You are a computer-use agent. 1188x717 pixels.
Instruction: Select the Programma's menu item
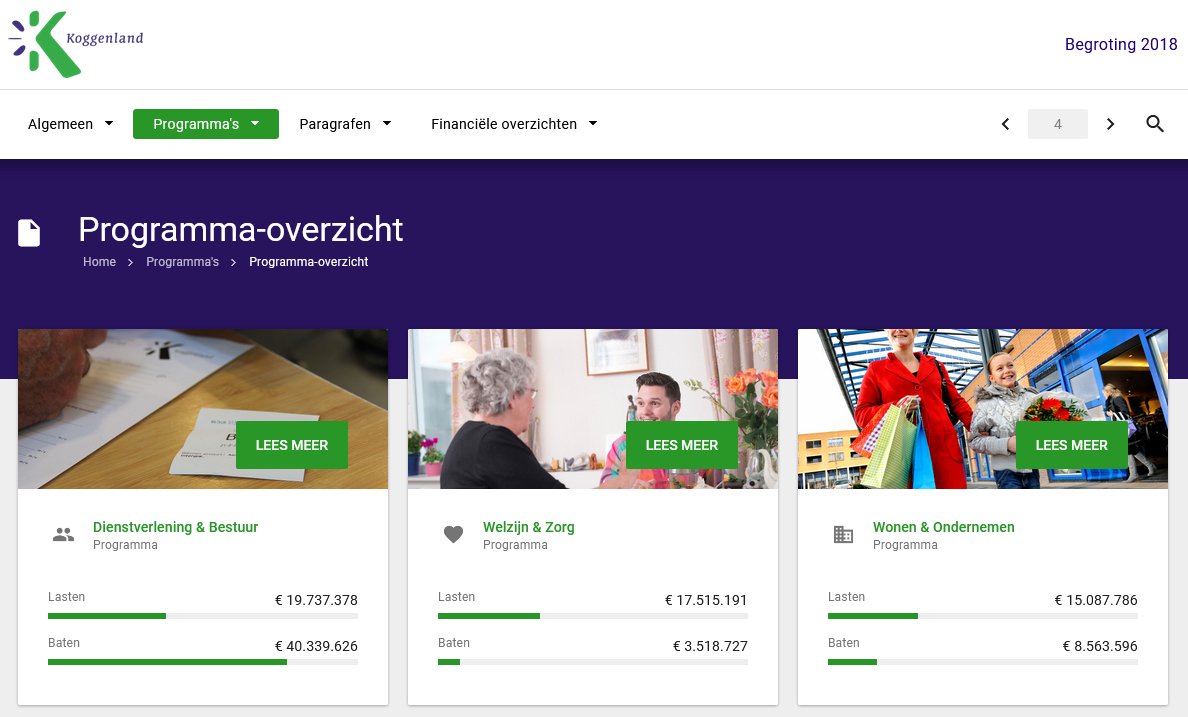(x=205, y=124)
